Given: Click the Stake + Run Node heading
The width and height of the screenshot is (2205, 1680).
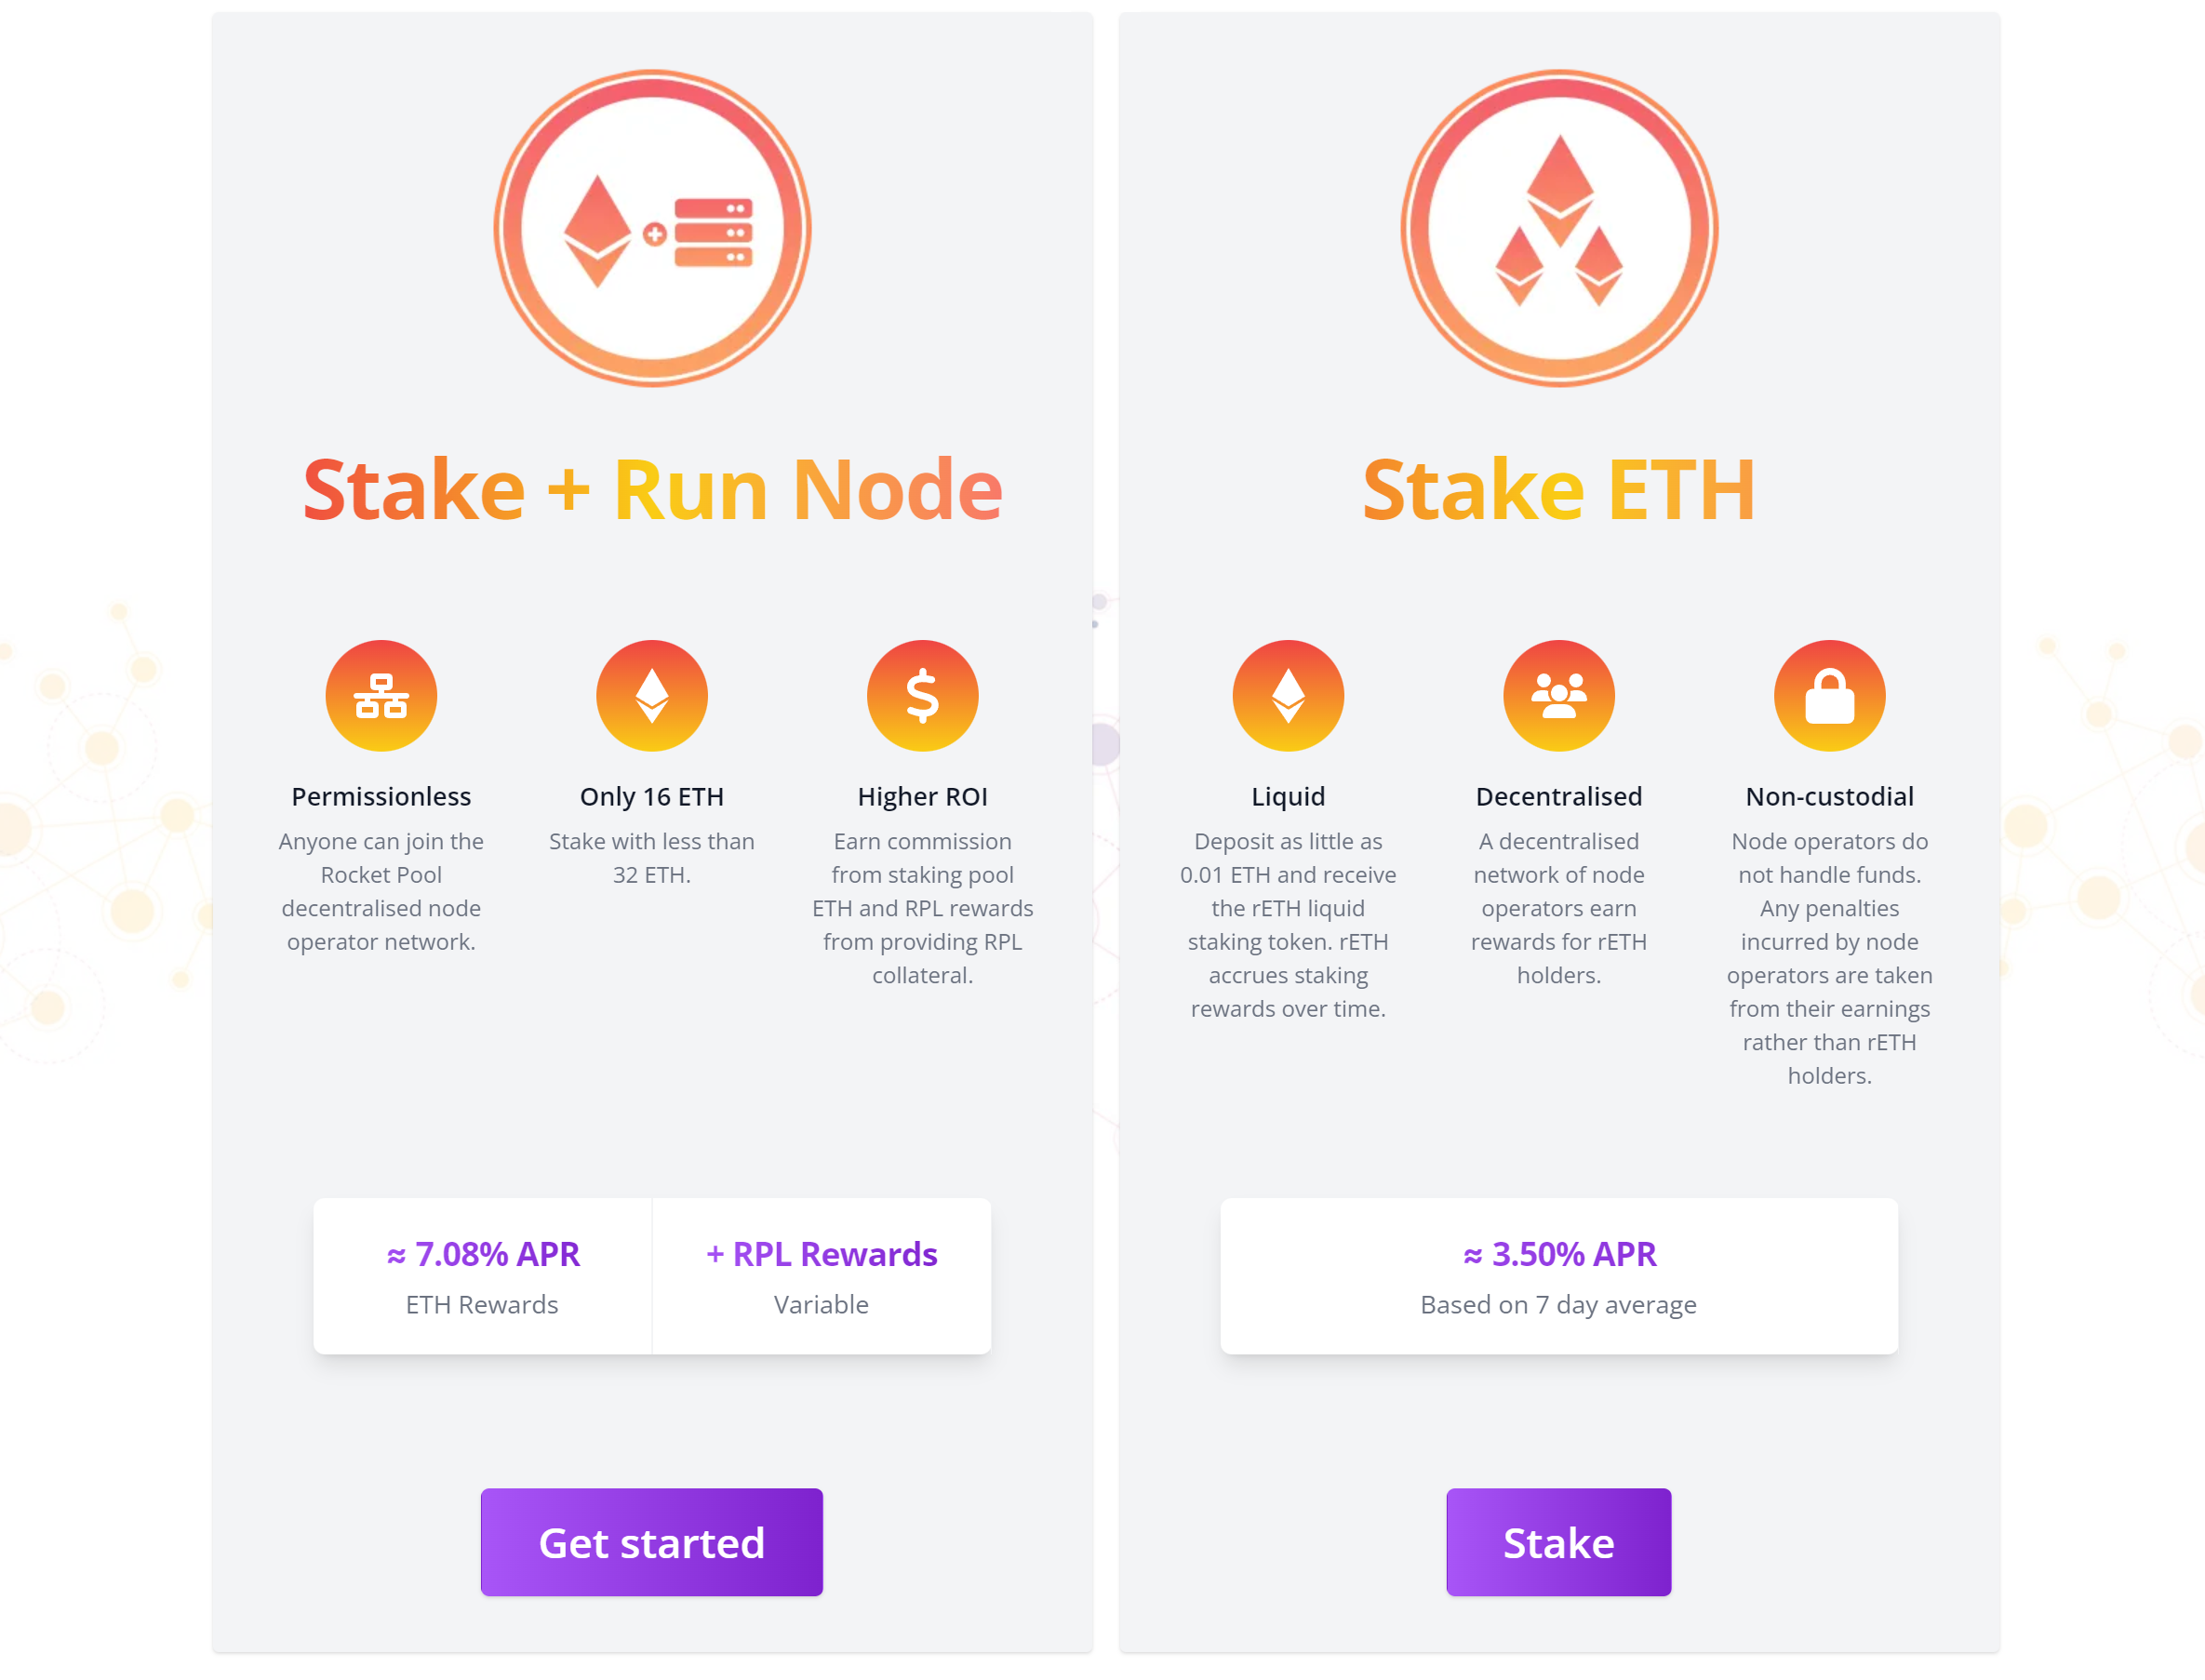Looking at the screenshot, I should [x=652, y=490].
